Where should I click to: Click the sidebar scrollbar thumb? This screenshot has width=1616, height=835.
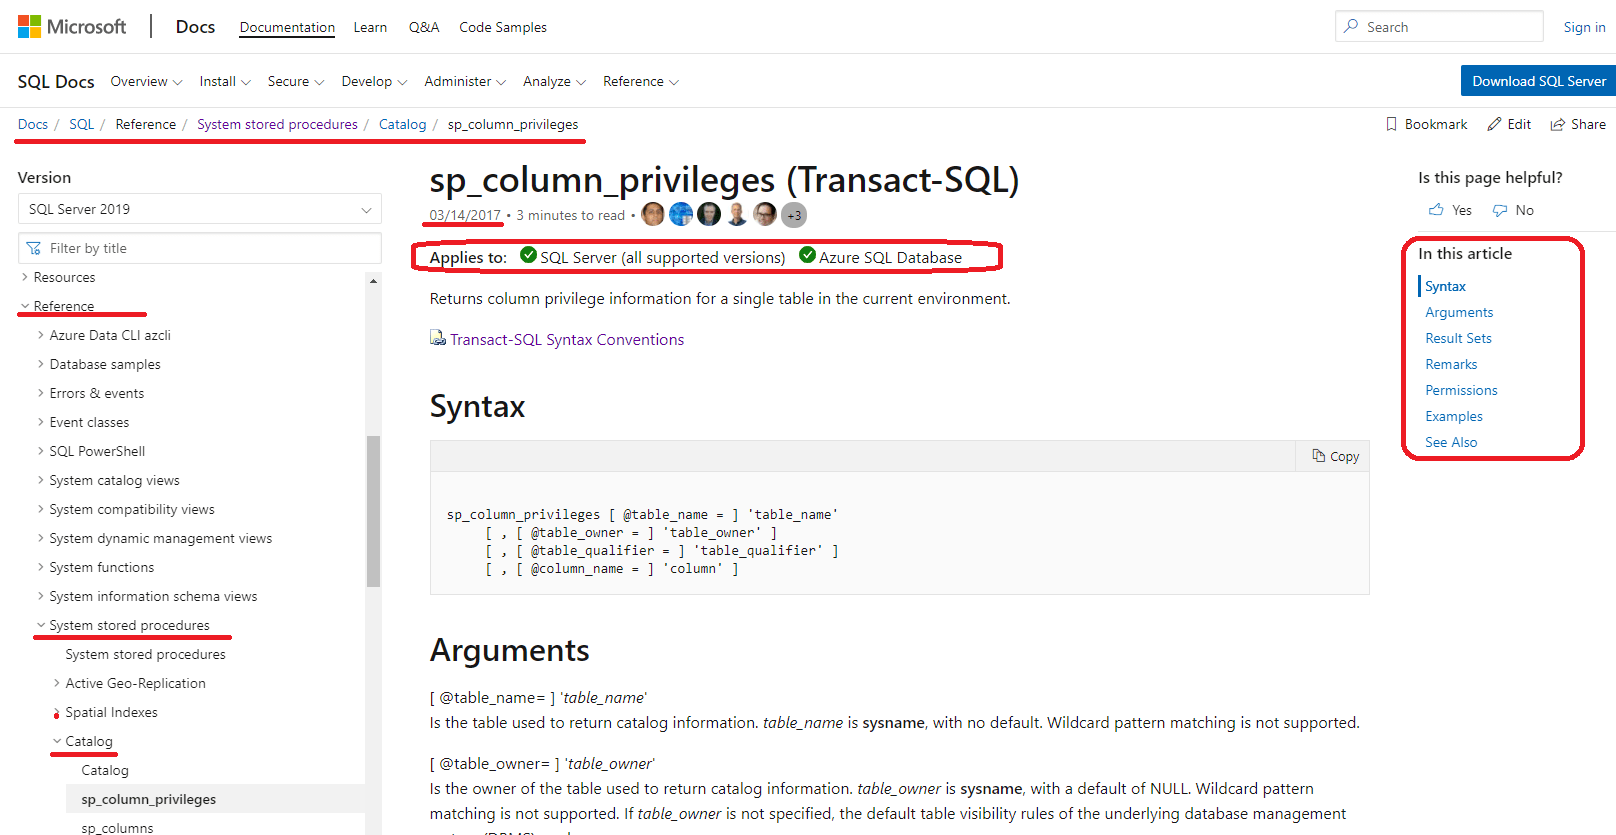[x=373, y=510]
